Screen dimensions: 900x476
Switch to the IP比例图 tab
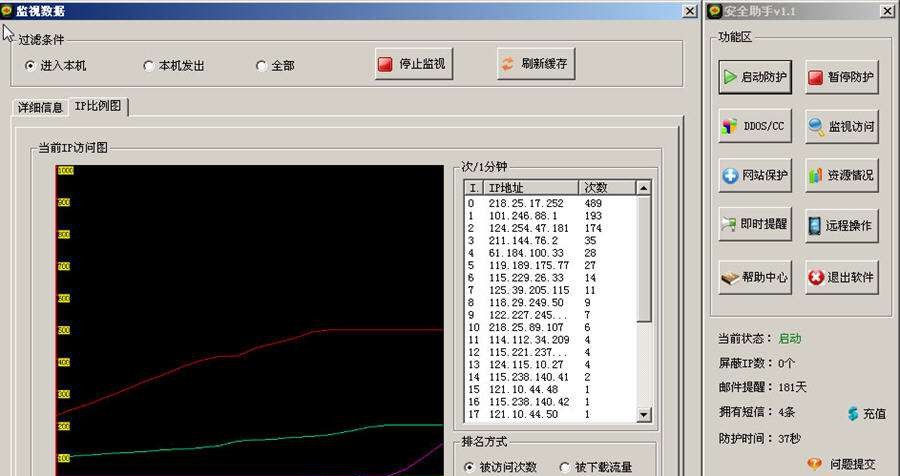click(x=98, y=106)
